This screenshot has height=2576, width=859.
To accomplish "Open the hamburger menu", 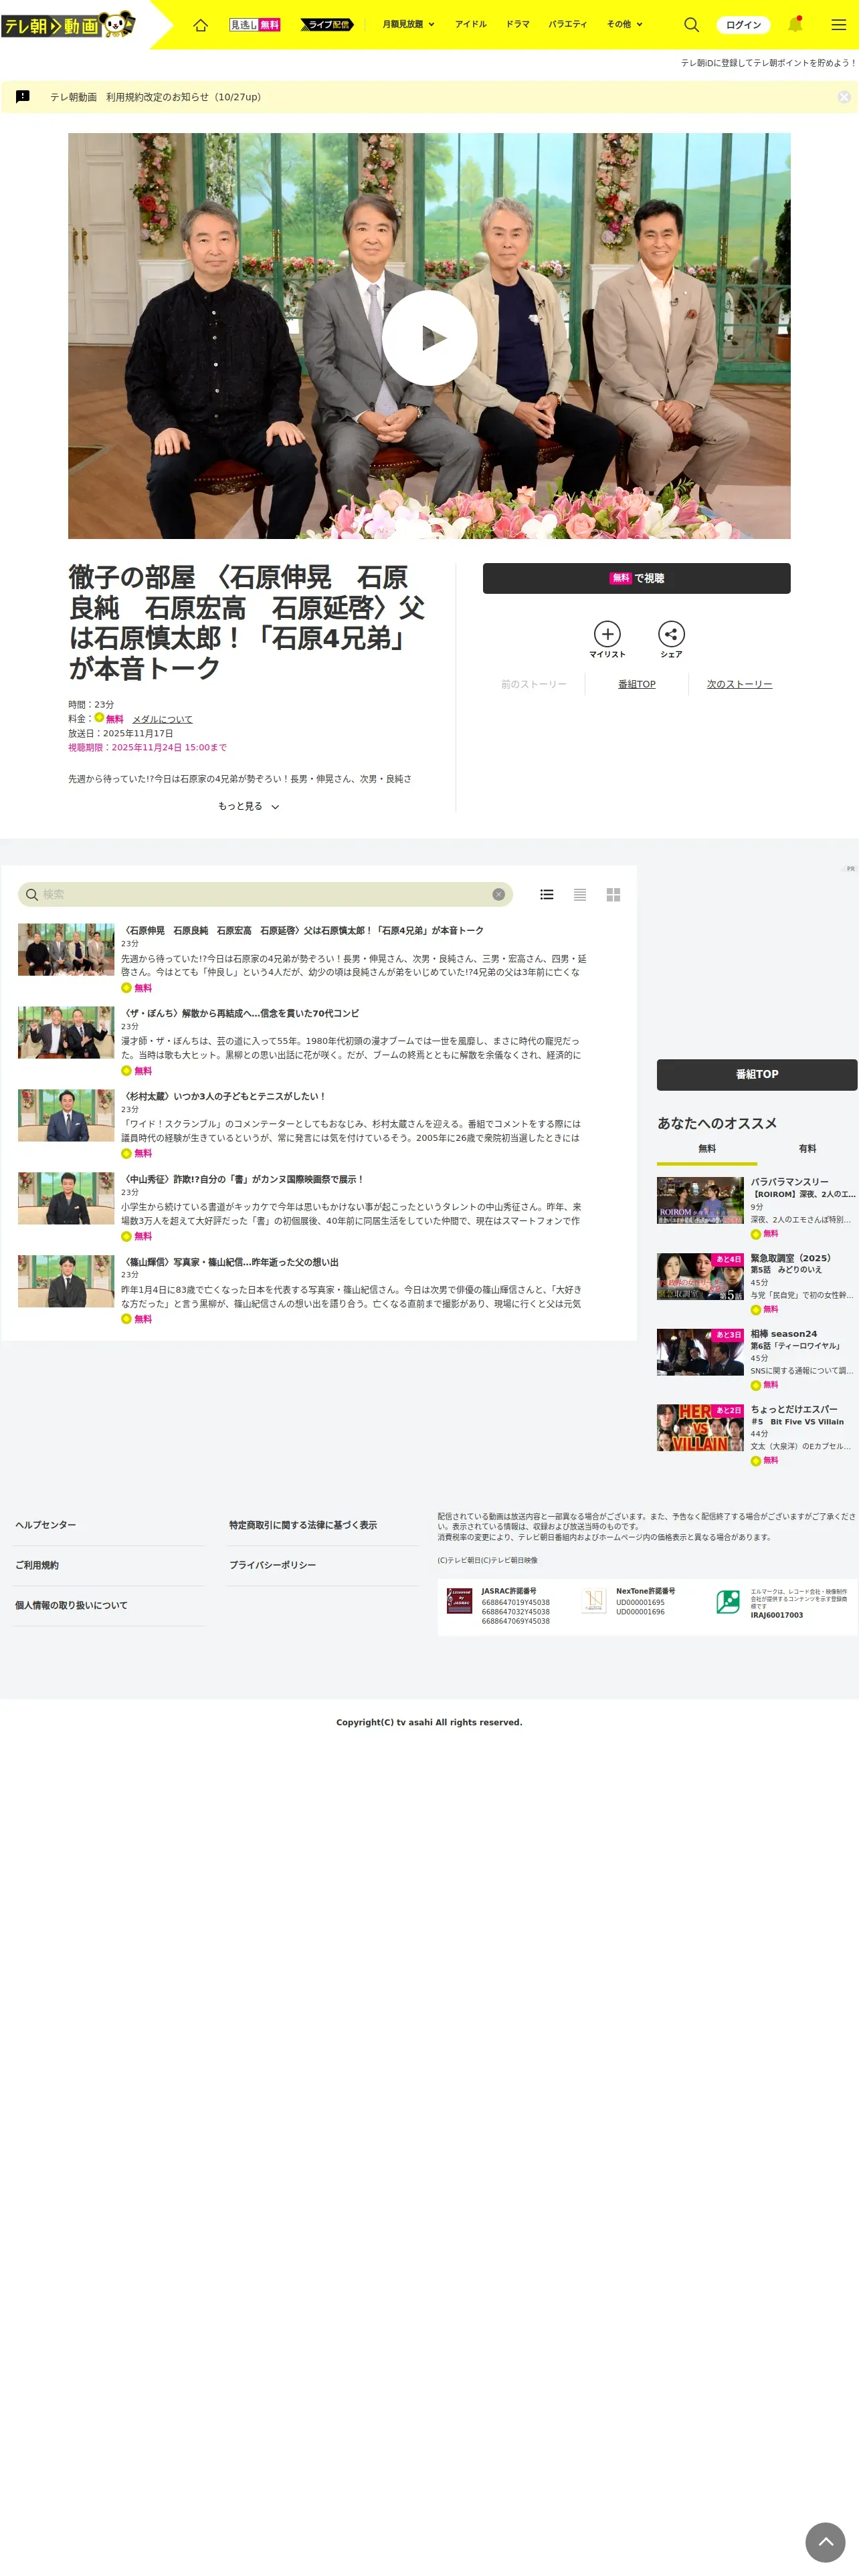I will [x=838, y=24].
